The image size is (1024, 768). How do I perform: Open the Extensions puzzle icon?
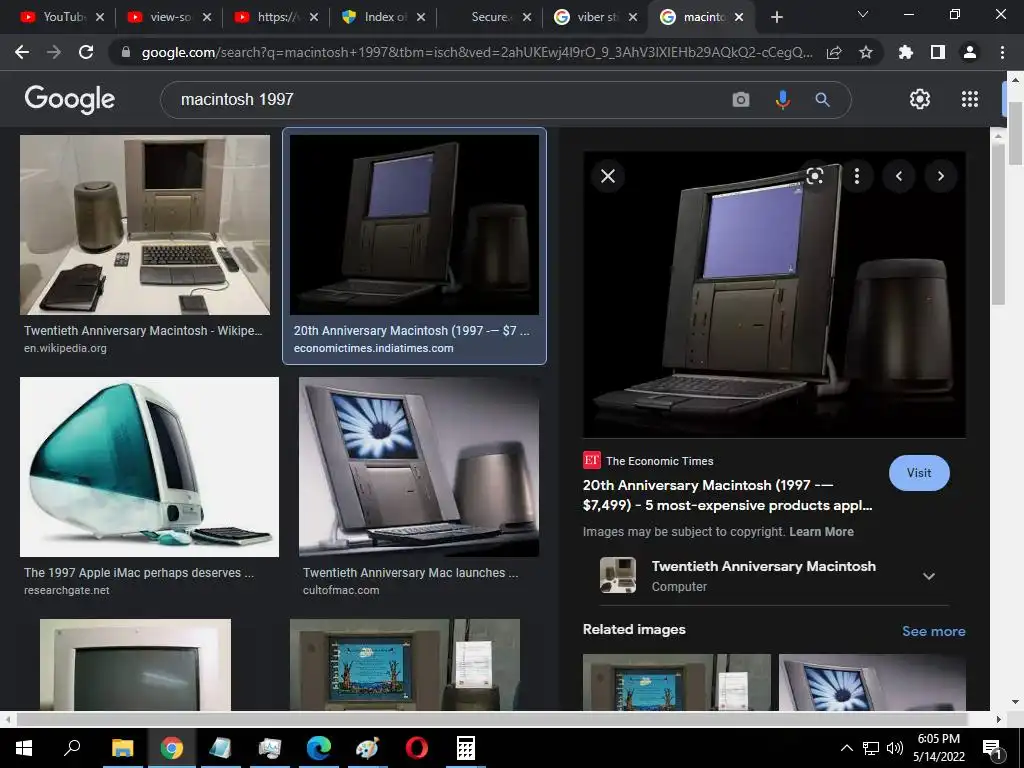[x=905, y=52]
